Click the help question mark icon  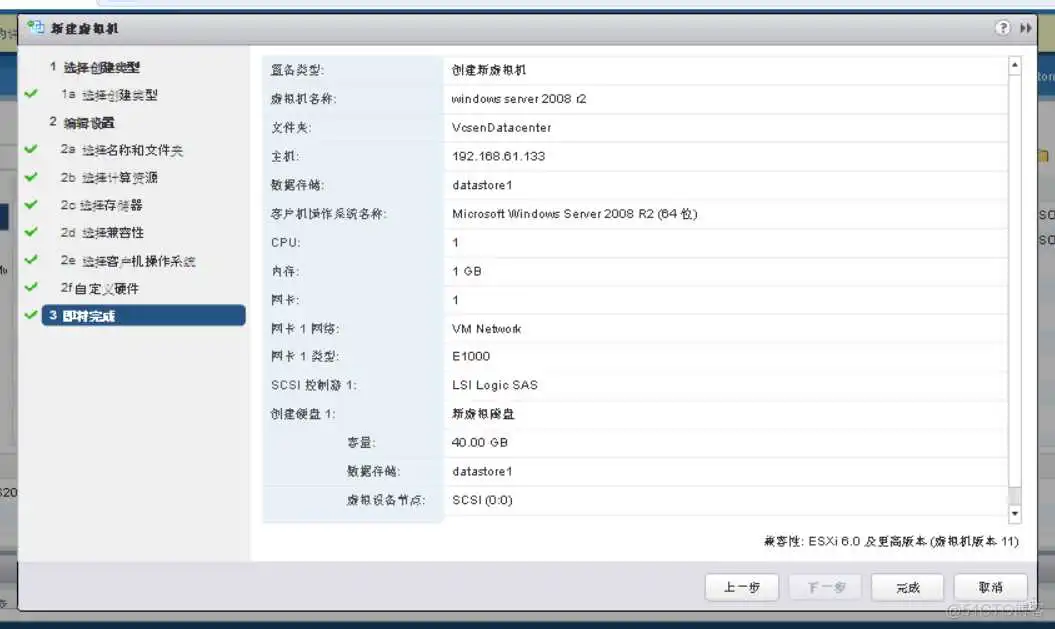coord(1003,28)
